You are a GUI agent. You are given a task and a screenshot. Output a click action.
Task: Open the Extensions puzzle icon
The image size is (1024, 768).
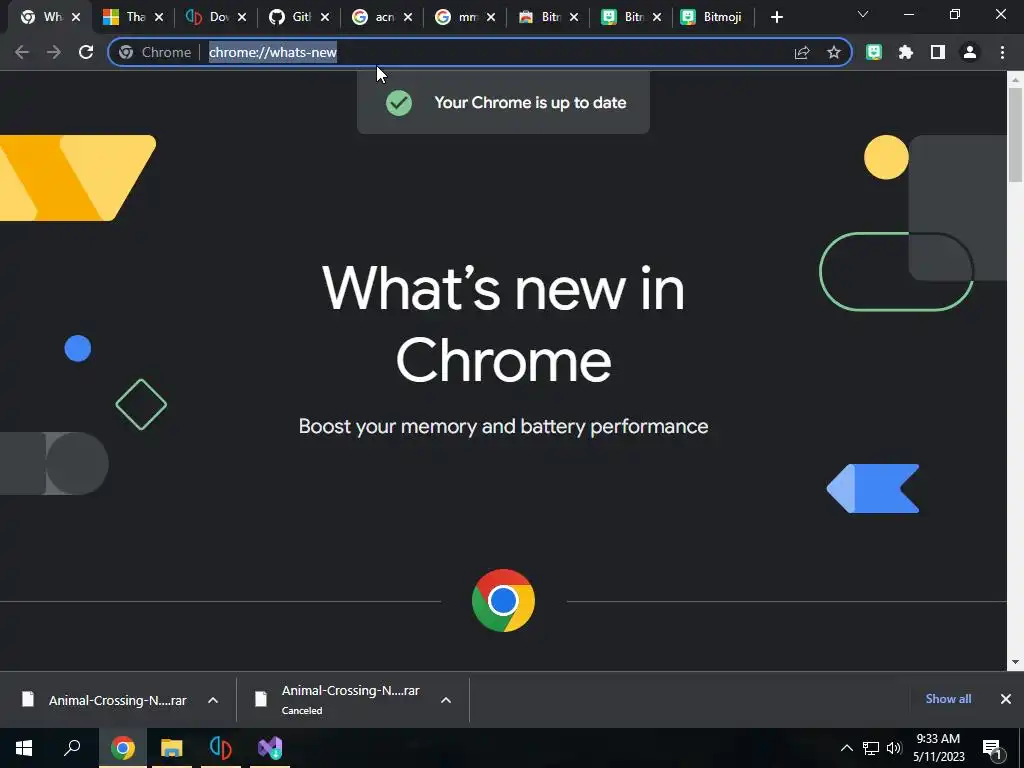pyautogui.click(x=906, y=52)
